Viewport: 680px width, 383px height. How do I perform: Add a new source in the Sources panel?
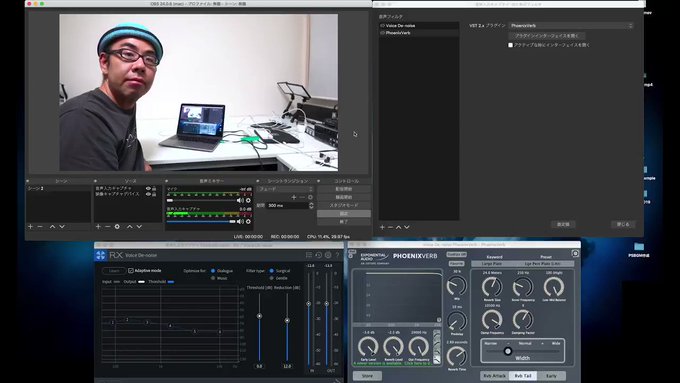[x=98, y=226]
